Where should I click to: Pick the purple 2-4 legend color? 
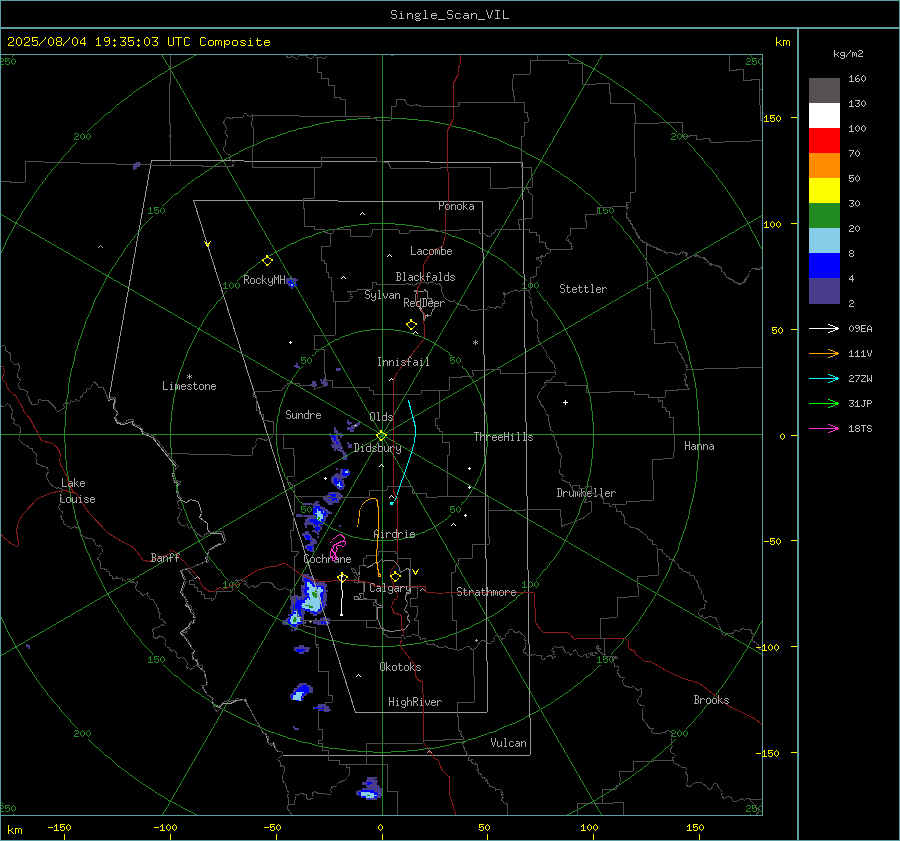tap(824, 291)
